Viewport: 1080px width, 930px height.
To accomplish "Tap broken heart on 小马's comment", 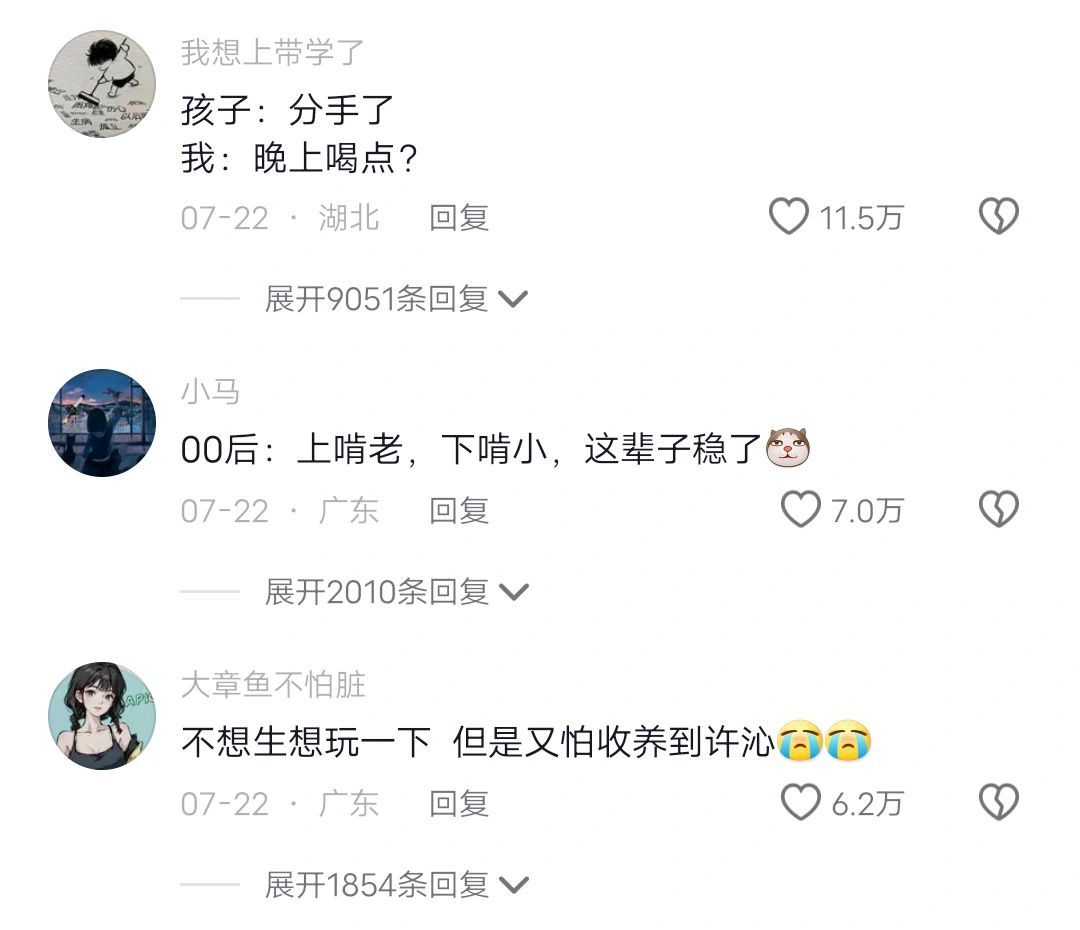I will pos(999,510).
